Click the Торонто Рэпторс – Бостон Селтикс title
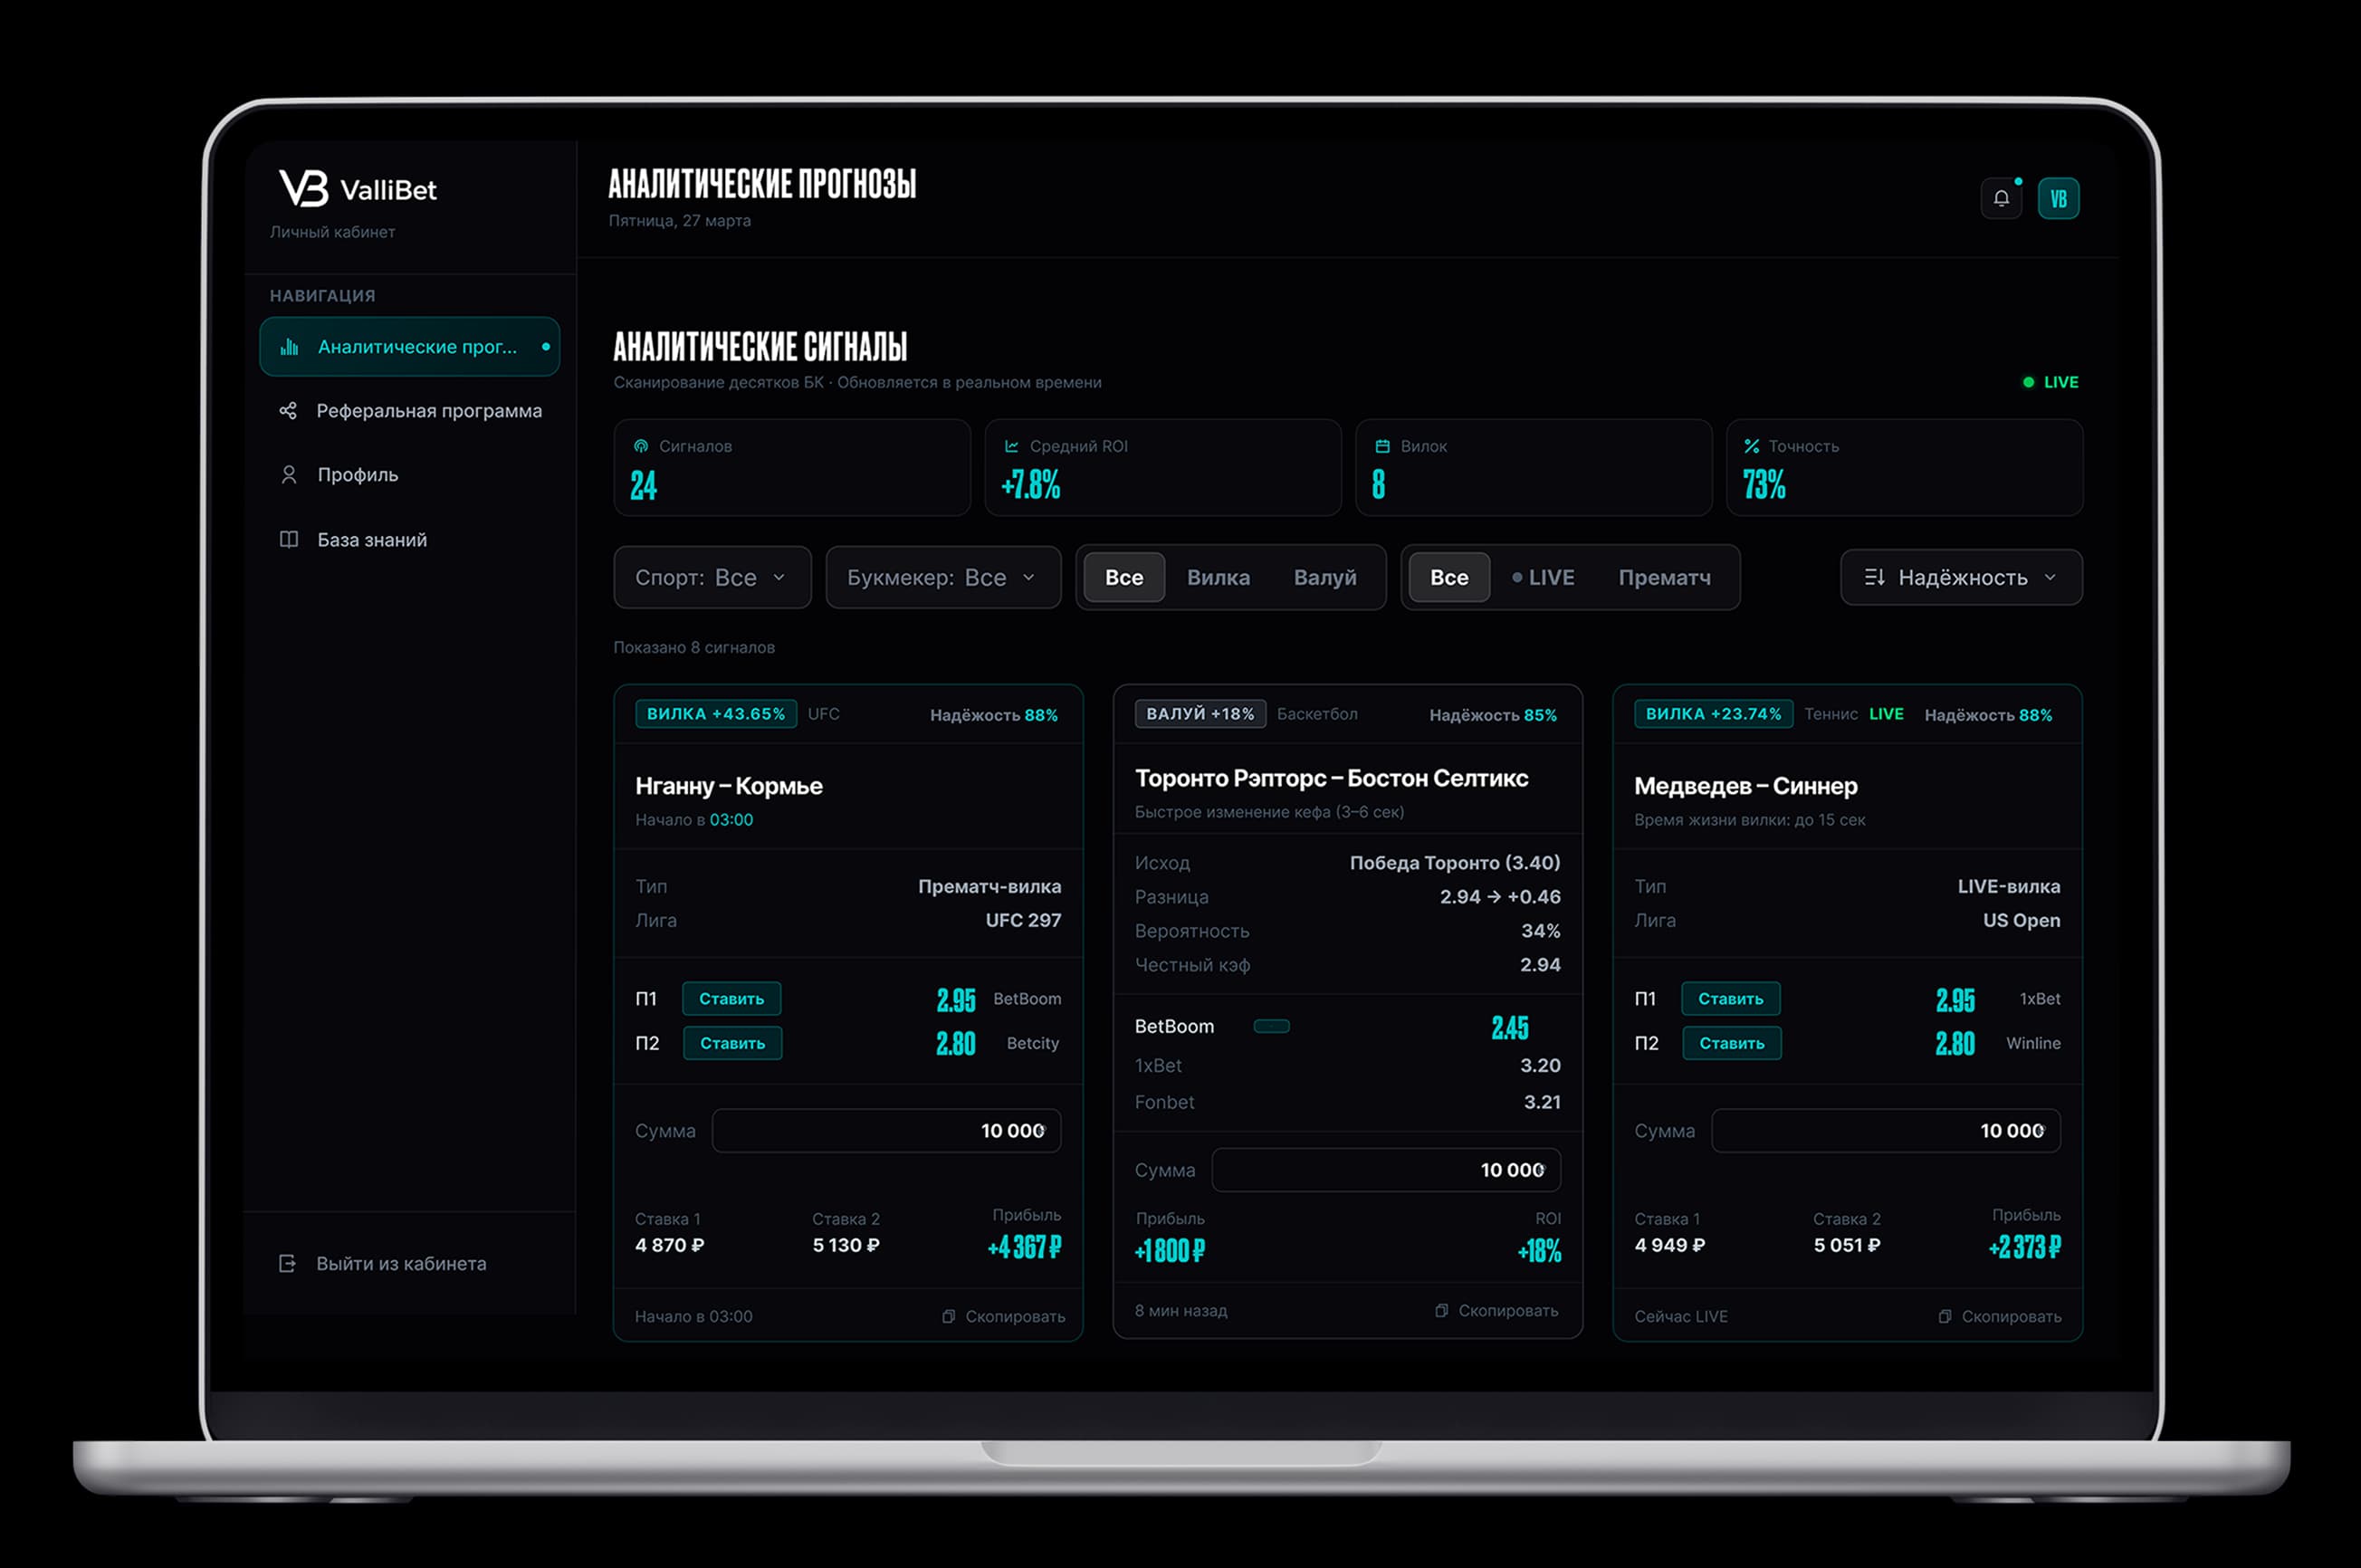This screenshot has height=1568, width=2361. [1331, 778]
